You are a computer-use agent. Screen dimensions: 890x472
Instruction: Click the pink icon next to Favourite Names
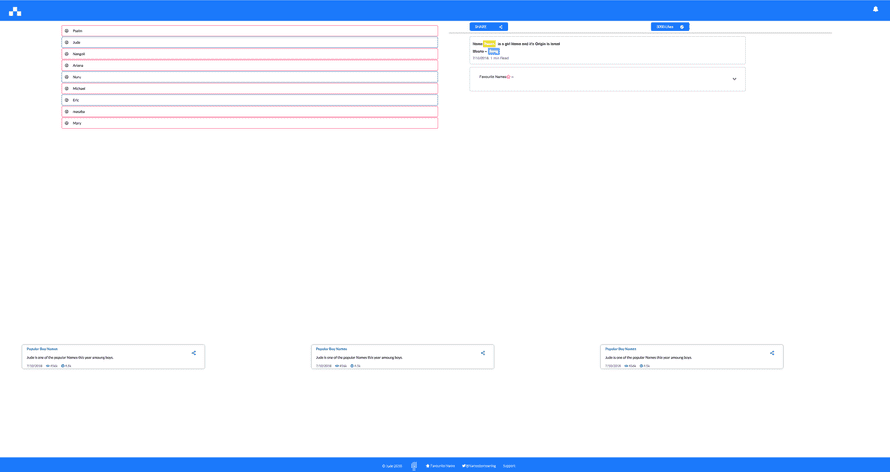509,77
